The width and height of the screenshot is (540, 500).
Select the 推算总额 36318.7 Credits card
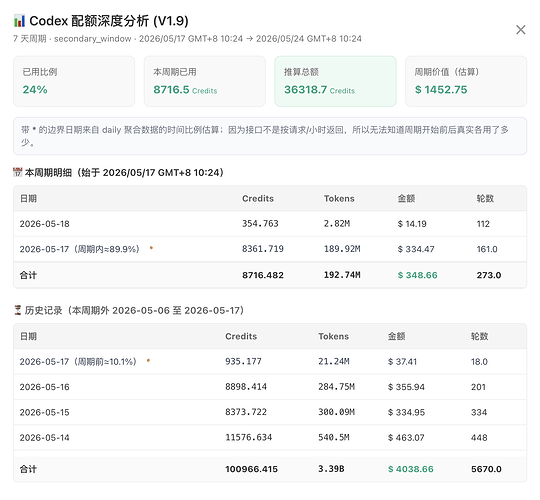tap(335, 81)
